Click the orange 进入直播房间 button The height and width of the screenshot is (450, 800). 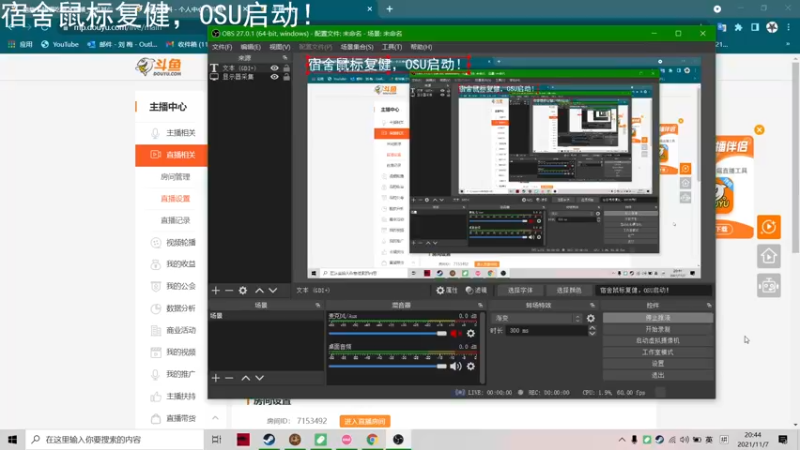click(365, 421)
